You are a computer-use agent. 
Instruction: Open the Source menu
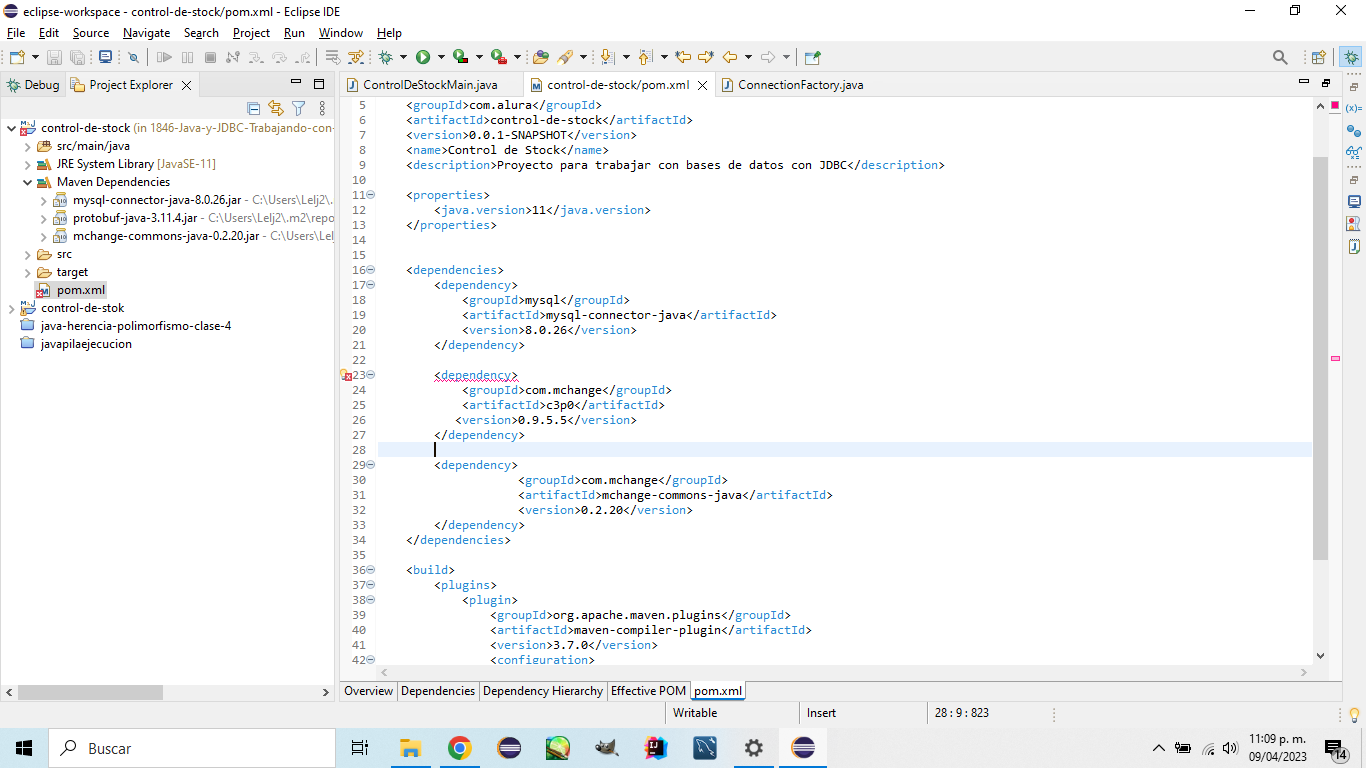91,33
